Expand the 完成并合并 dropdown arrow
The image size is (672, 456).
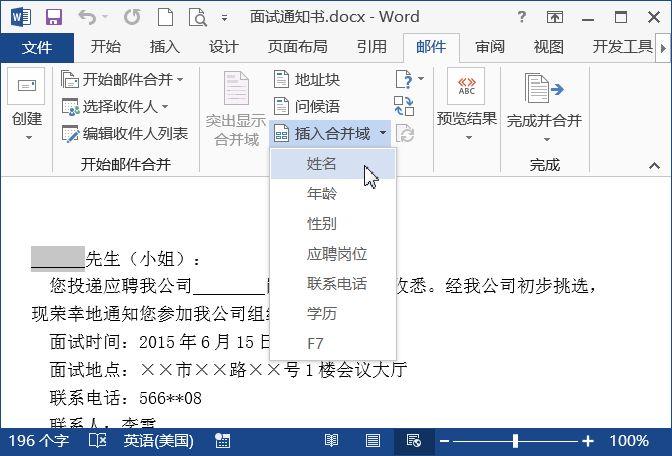pyautogui.click(x=546, y=139)
